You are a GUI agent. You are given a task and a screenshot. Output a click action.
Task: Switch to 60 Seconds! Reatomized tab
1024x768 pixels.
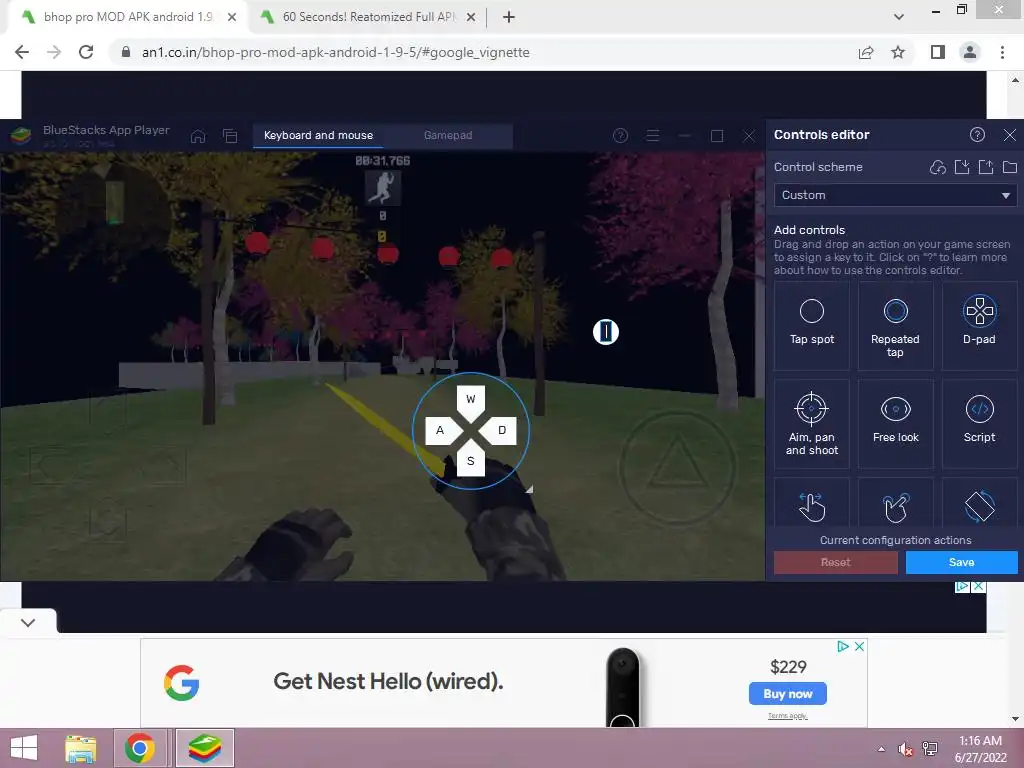click(369, 17)
